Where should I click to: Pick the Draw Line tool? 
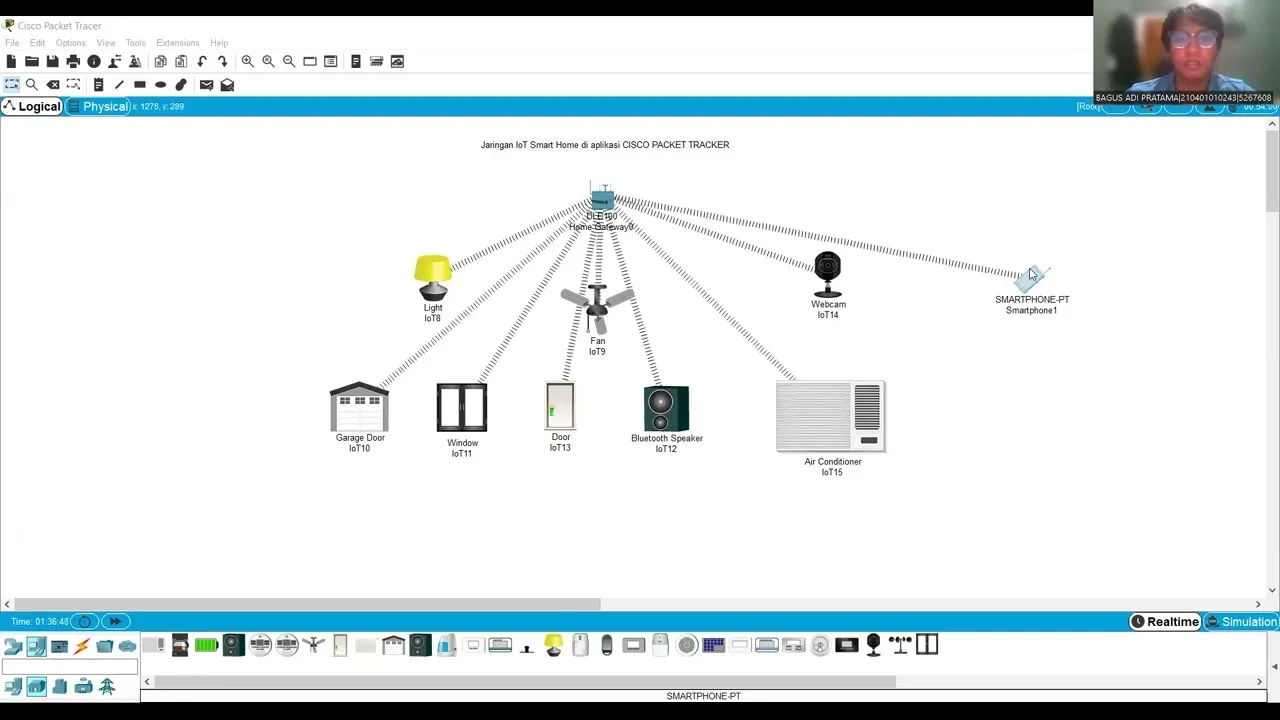pyautogui.click(x=119, y=85)
